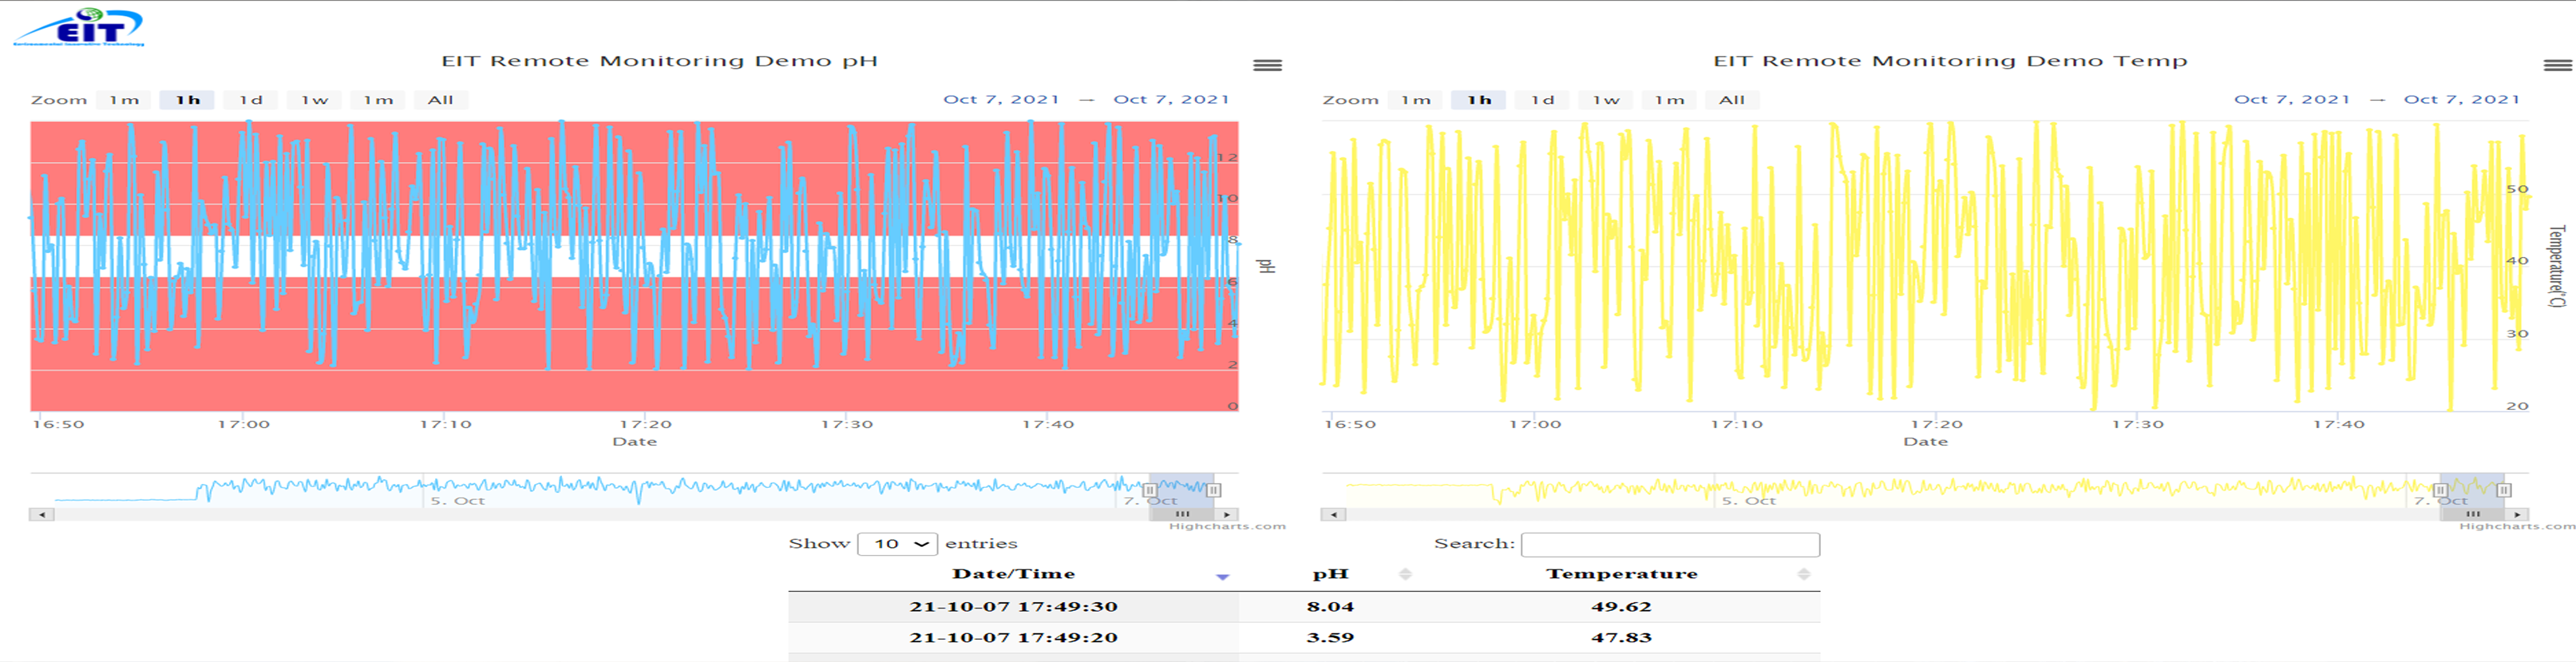Image resolution: width=2576 pixels, height=662 pixels.
Task: Click right navigator handle on pH chart
Action: coord(1213,490)
